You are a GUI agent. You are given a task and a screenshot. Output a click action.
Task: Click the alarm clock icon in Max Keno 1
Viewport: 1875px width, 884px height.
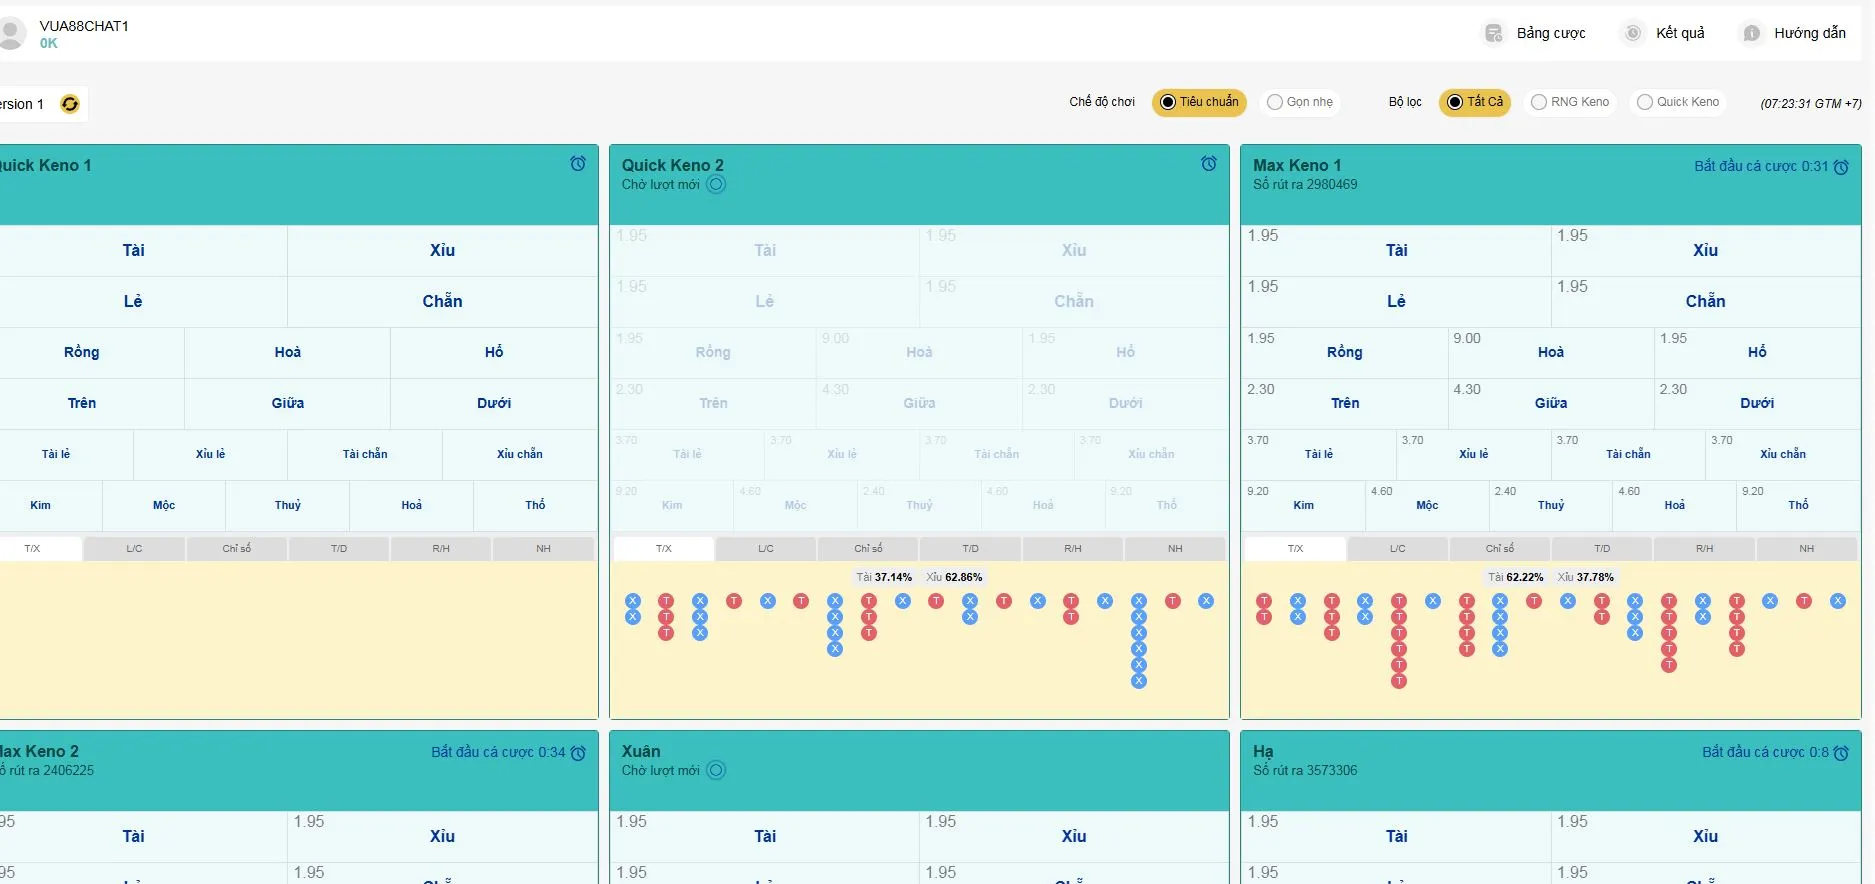[1841, 167]
